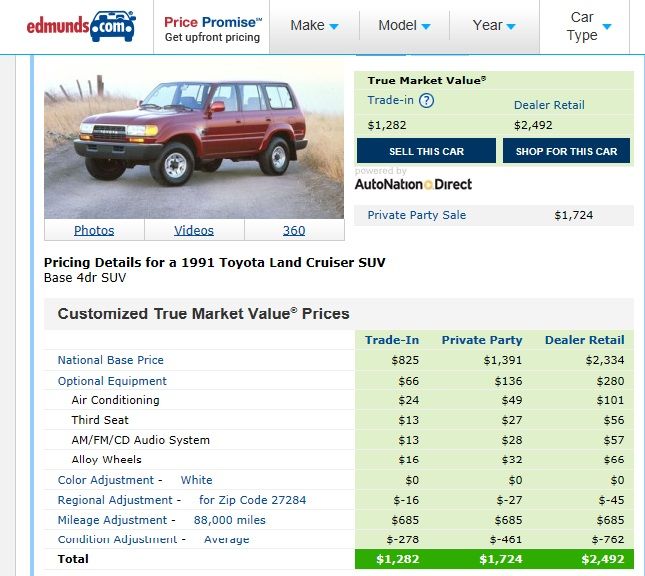Expand the Car Type dropdown
This screenshot has width=645, height=576.
point(588,26)
